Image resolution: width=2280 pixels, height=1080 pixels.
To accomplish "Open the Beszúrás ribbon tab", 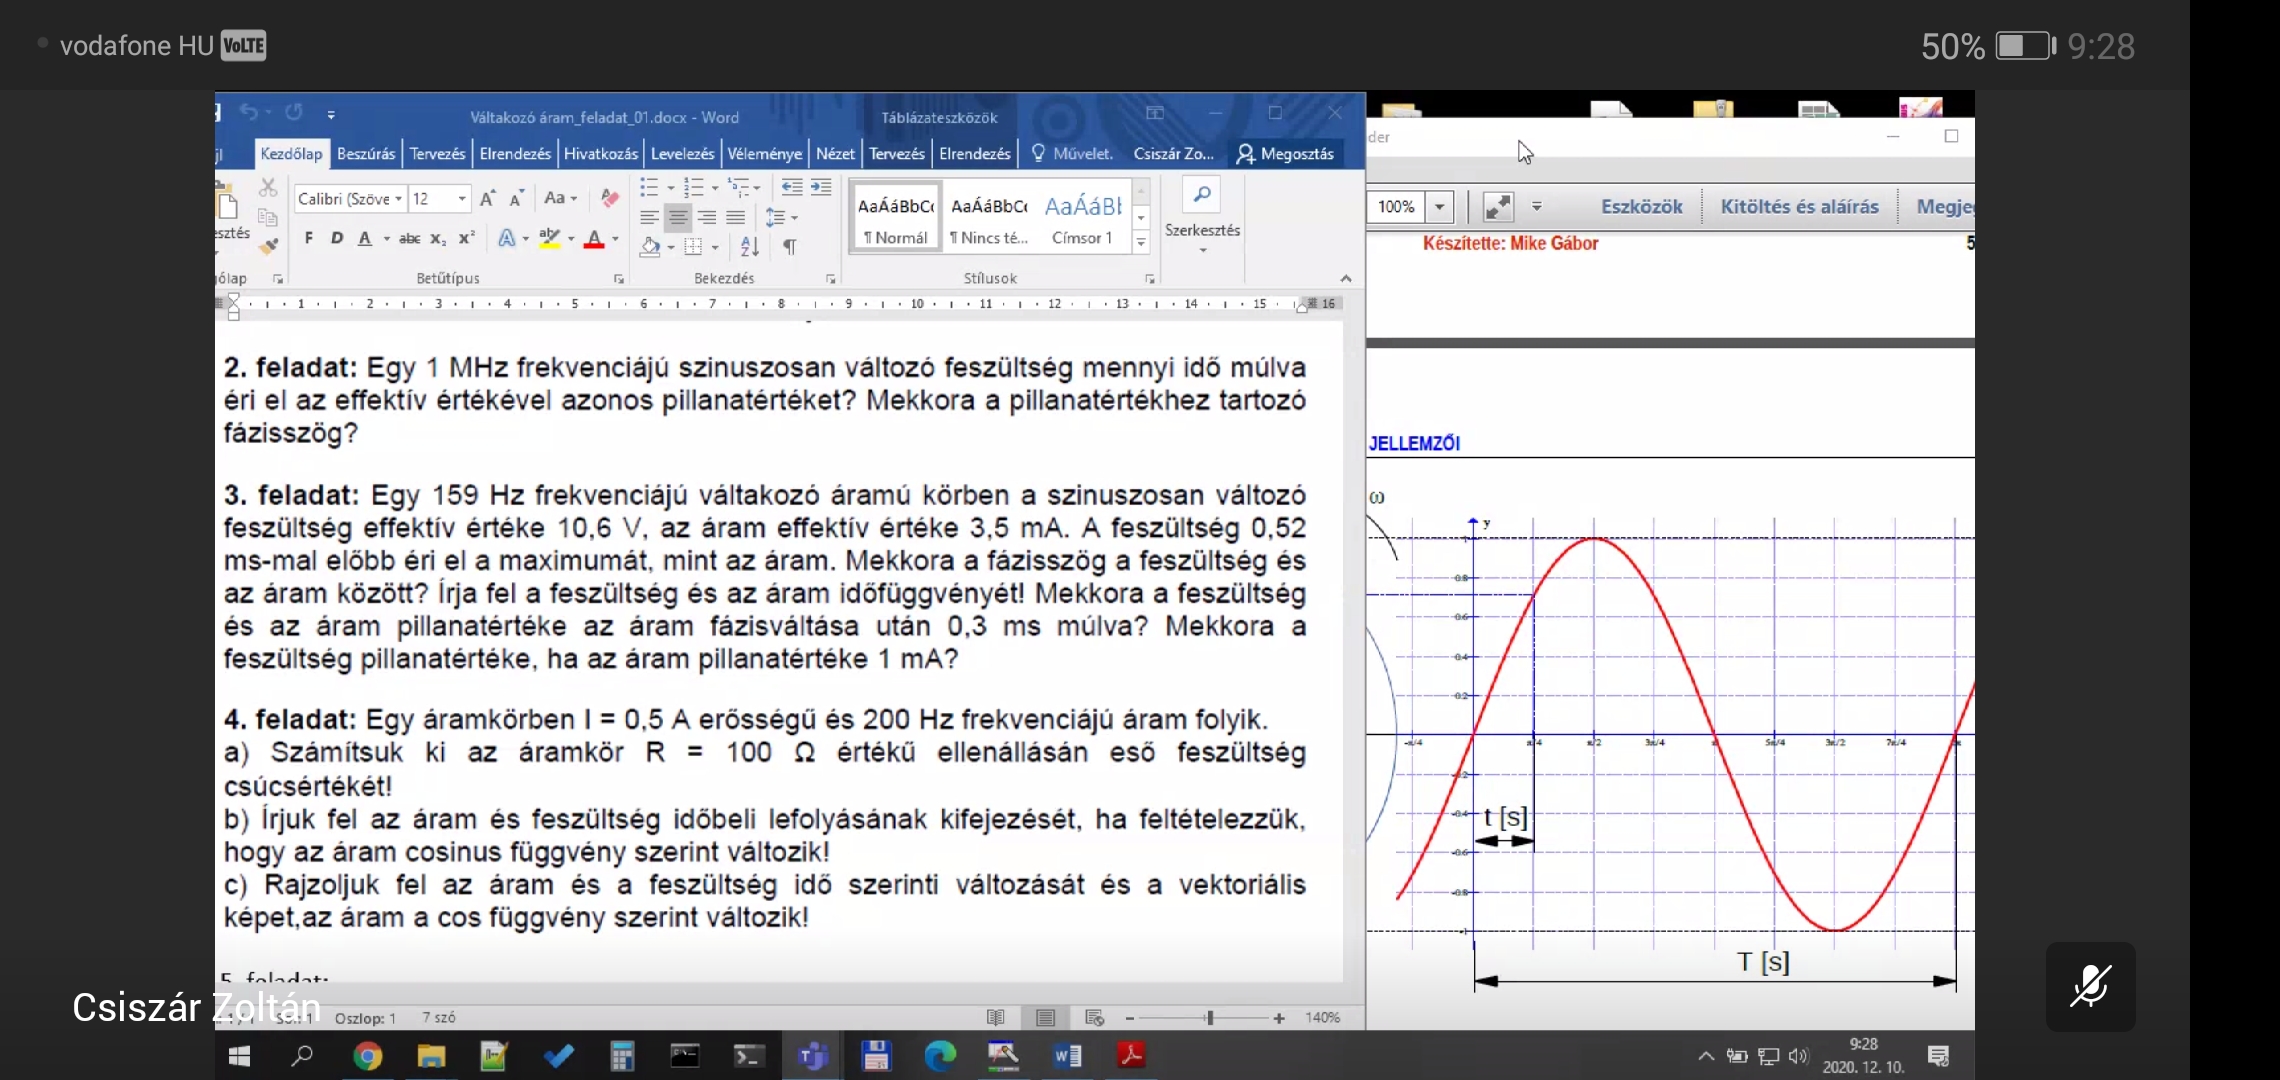I will click(366, 153).
